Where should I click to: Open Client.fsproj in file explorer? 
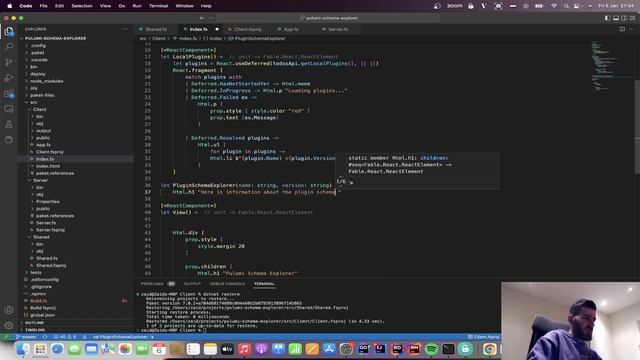(x=76, y=152)
